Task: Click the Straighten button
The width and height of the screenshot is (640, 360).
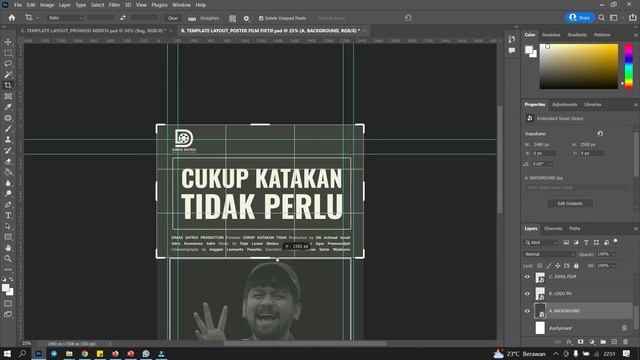Action: 204,18
